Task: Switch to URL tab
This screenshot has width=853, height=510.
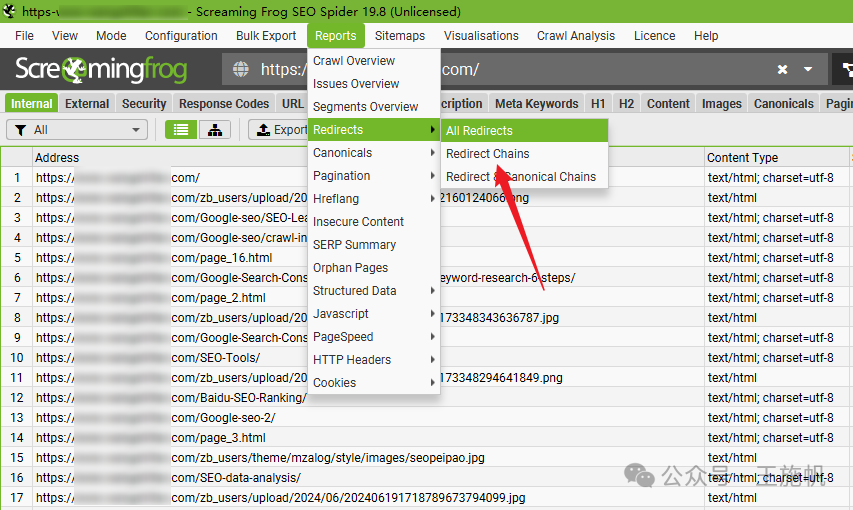Action: [292, 103]
